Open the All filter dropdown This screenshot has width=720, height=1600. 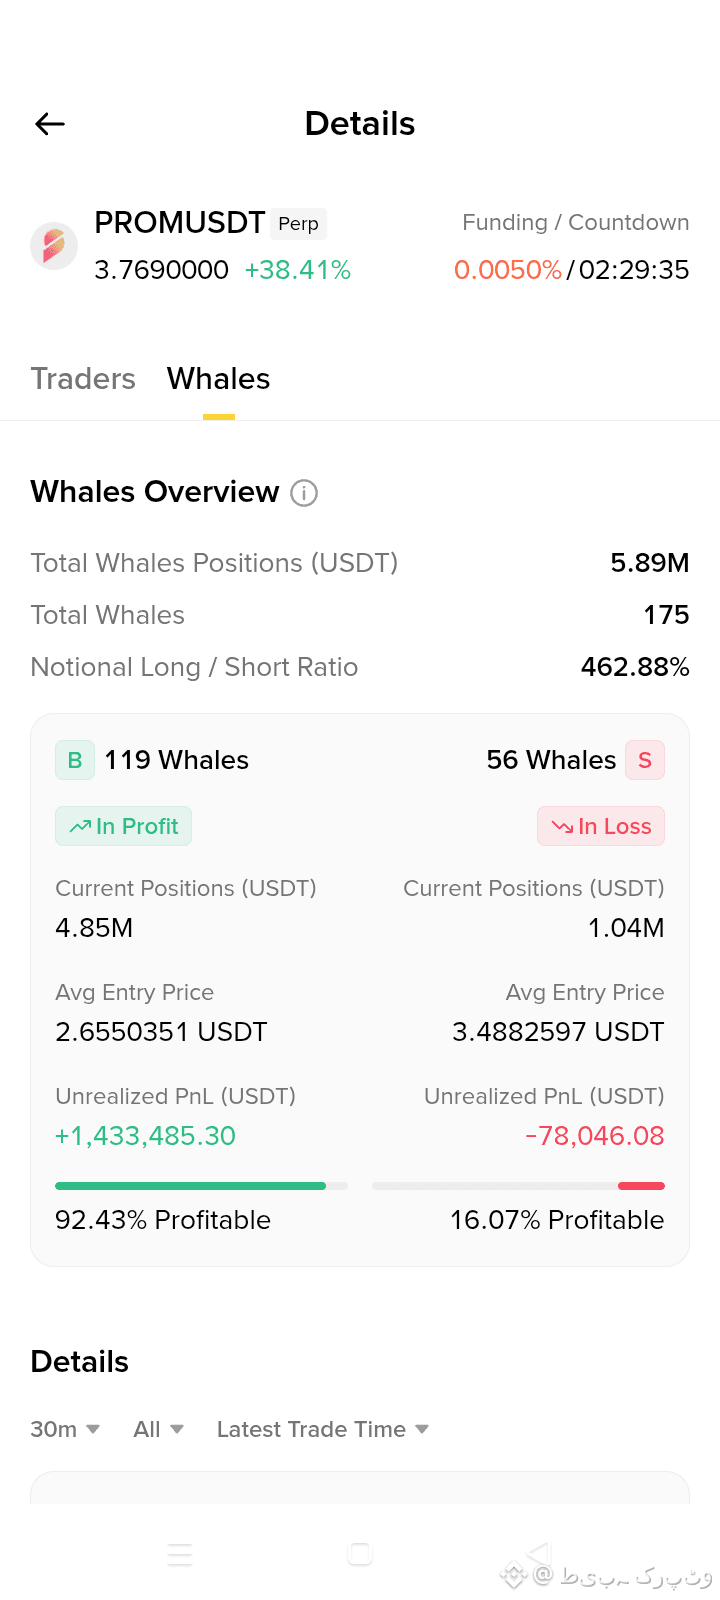pos(159,1429)
